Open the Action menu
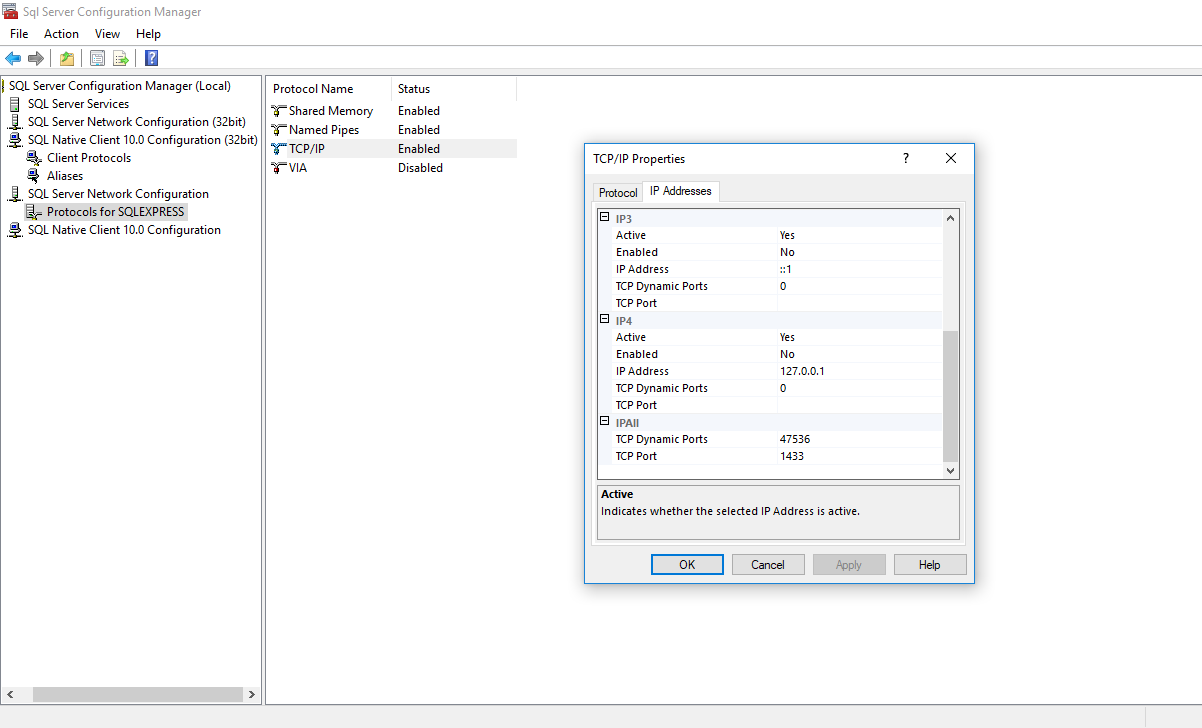Viewport: 1202px width, 728px height. click(61, 34)
